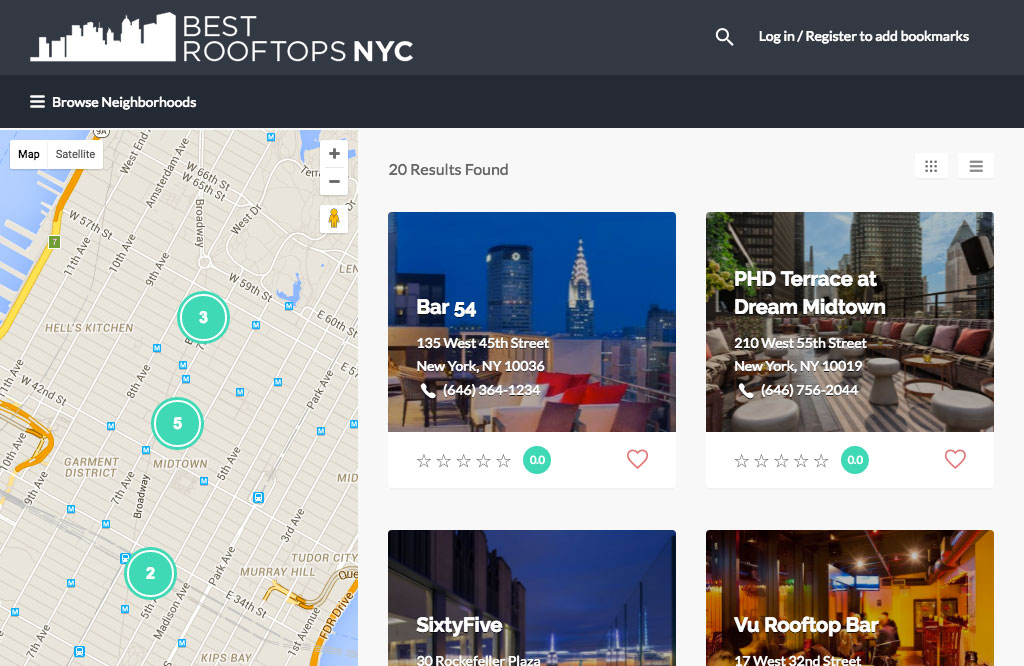Image resolution: width=1024 pixels, height=666 pixels.
Task: Click Bar 54 rating badge 0.0
Action: [x=537, y=460]
